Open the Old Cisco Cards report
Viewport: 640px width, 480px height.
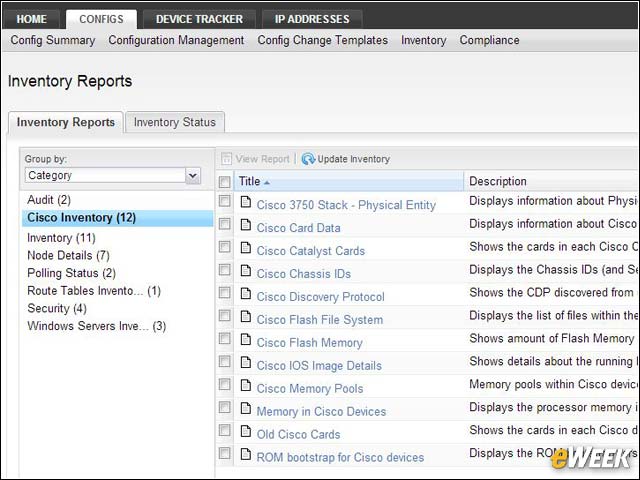[298, 434]
